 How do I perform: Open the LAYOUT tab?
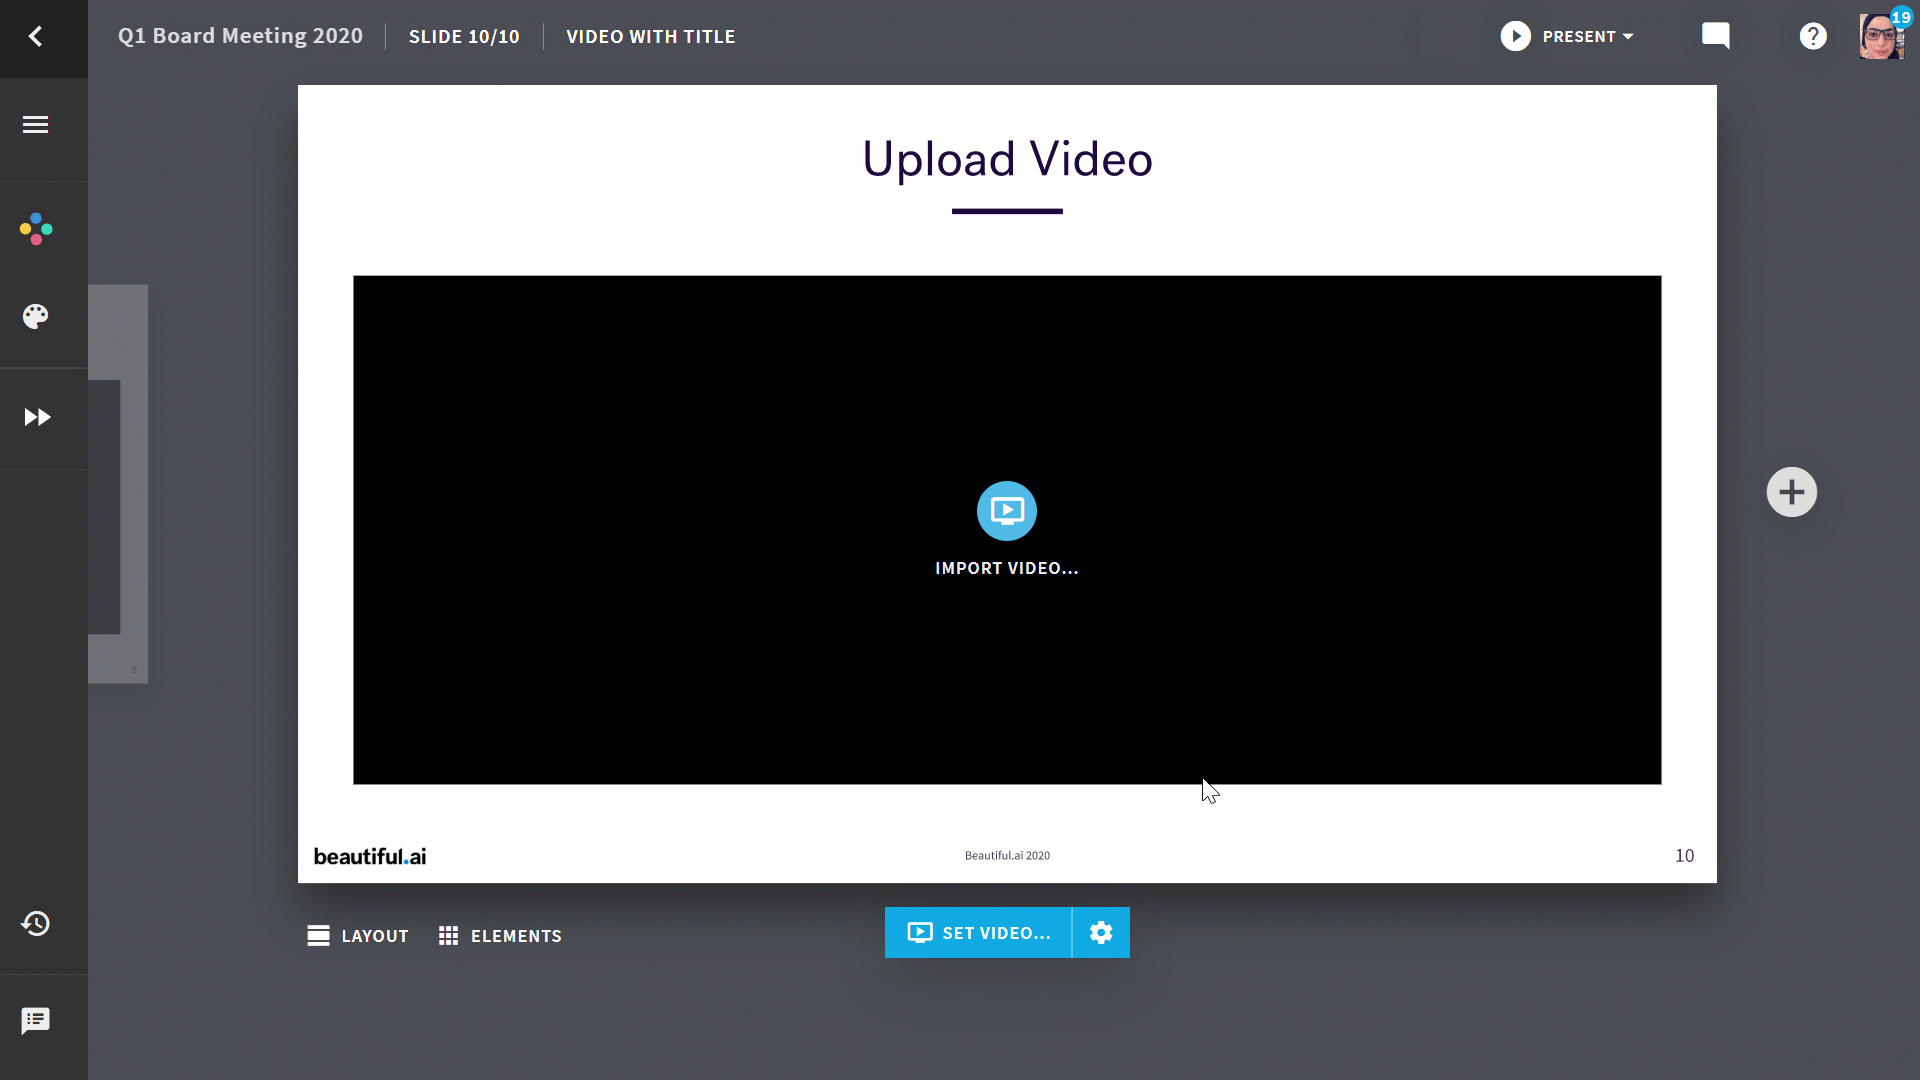coord(357,935)
